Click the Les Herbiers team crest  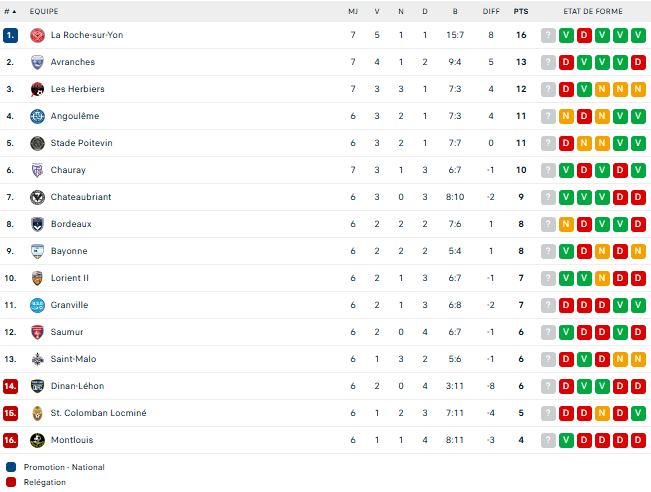[x=38, y=89]
